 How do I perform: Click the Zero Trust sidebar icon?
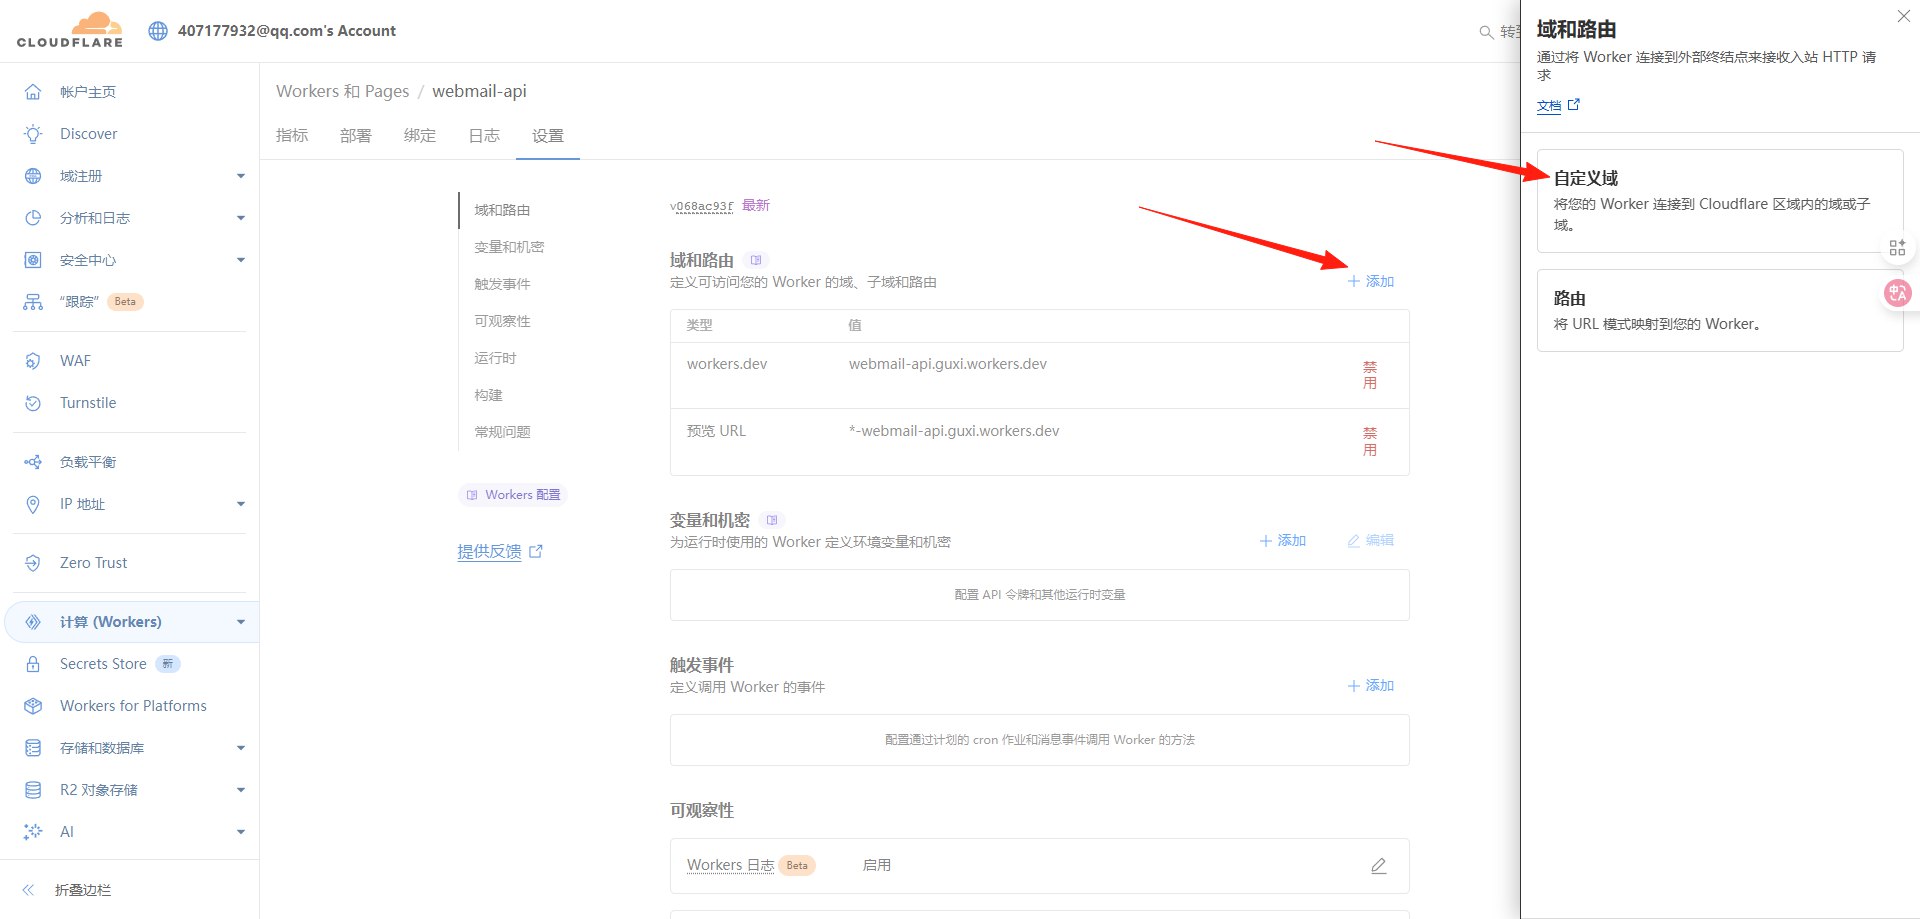[x=32, y=562]
